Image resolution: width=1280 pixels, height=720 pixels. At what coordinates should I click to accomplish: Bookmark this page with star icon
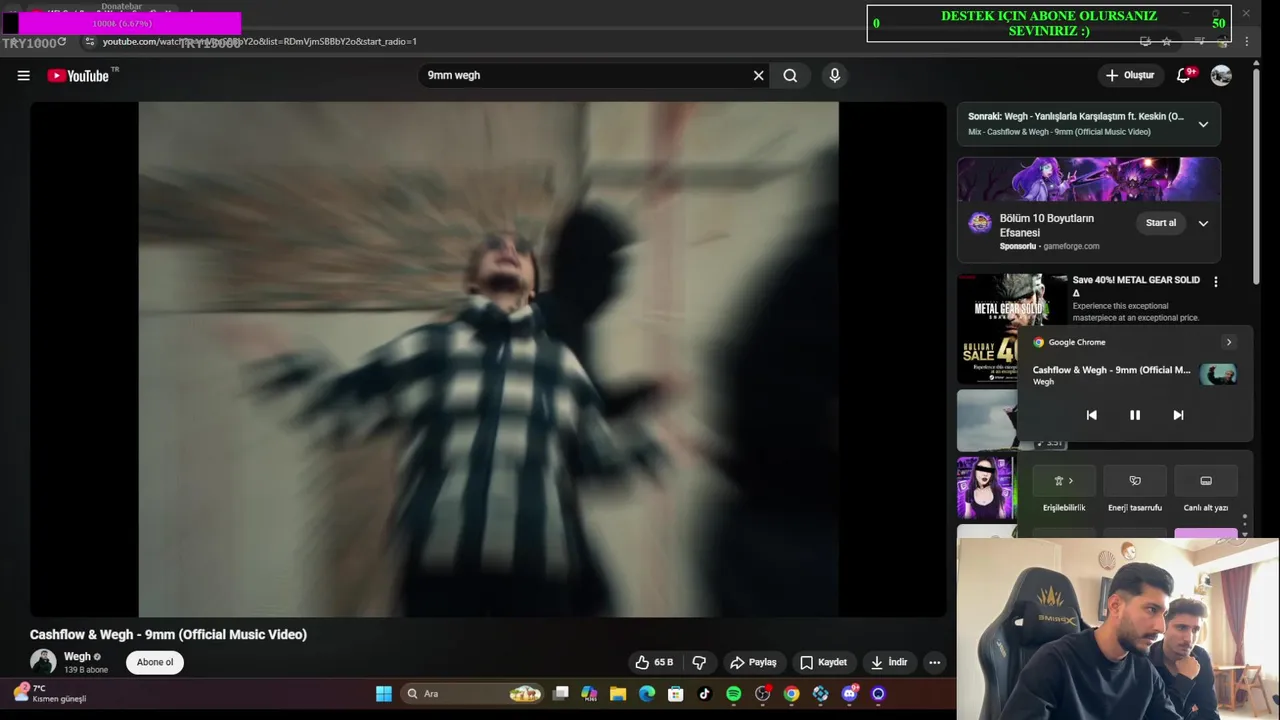(1166, 41)
